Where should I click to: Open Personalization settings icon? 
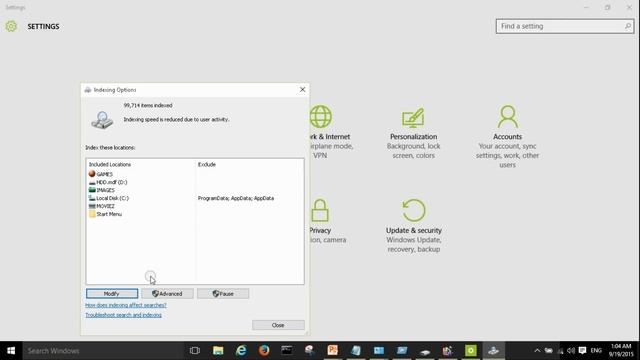point(413,118)
